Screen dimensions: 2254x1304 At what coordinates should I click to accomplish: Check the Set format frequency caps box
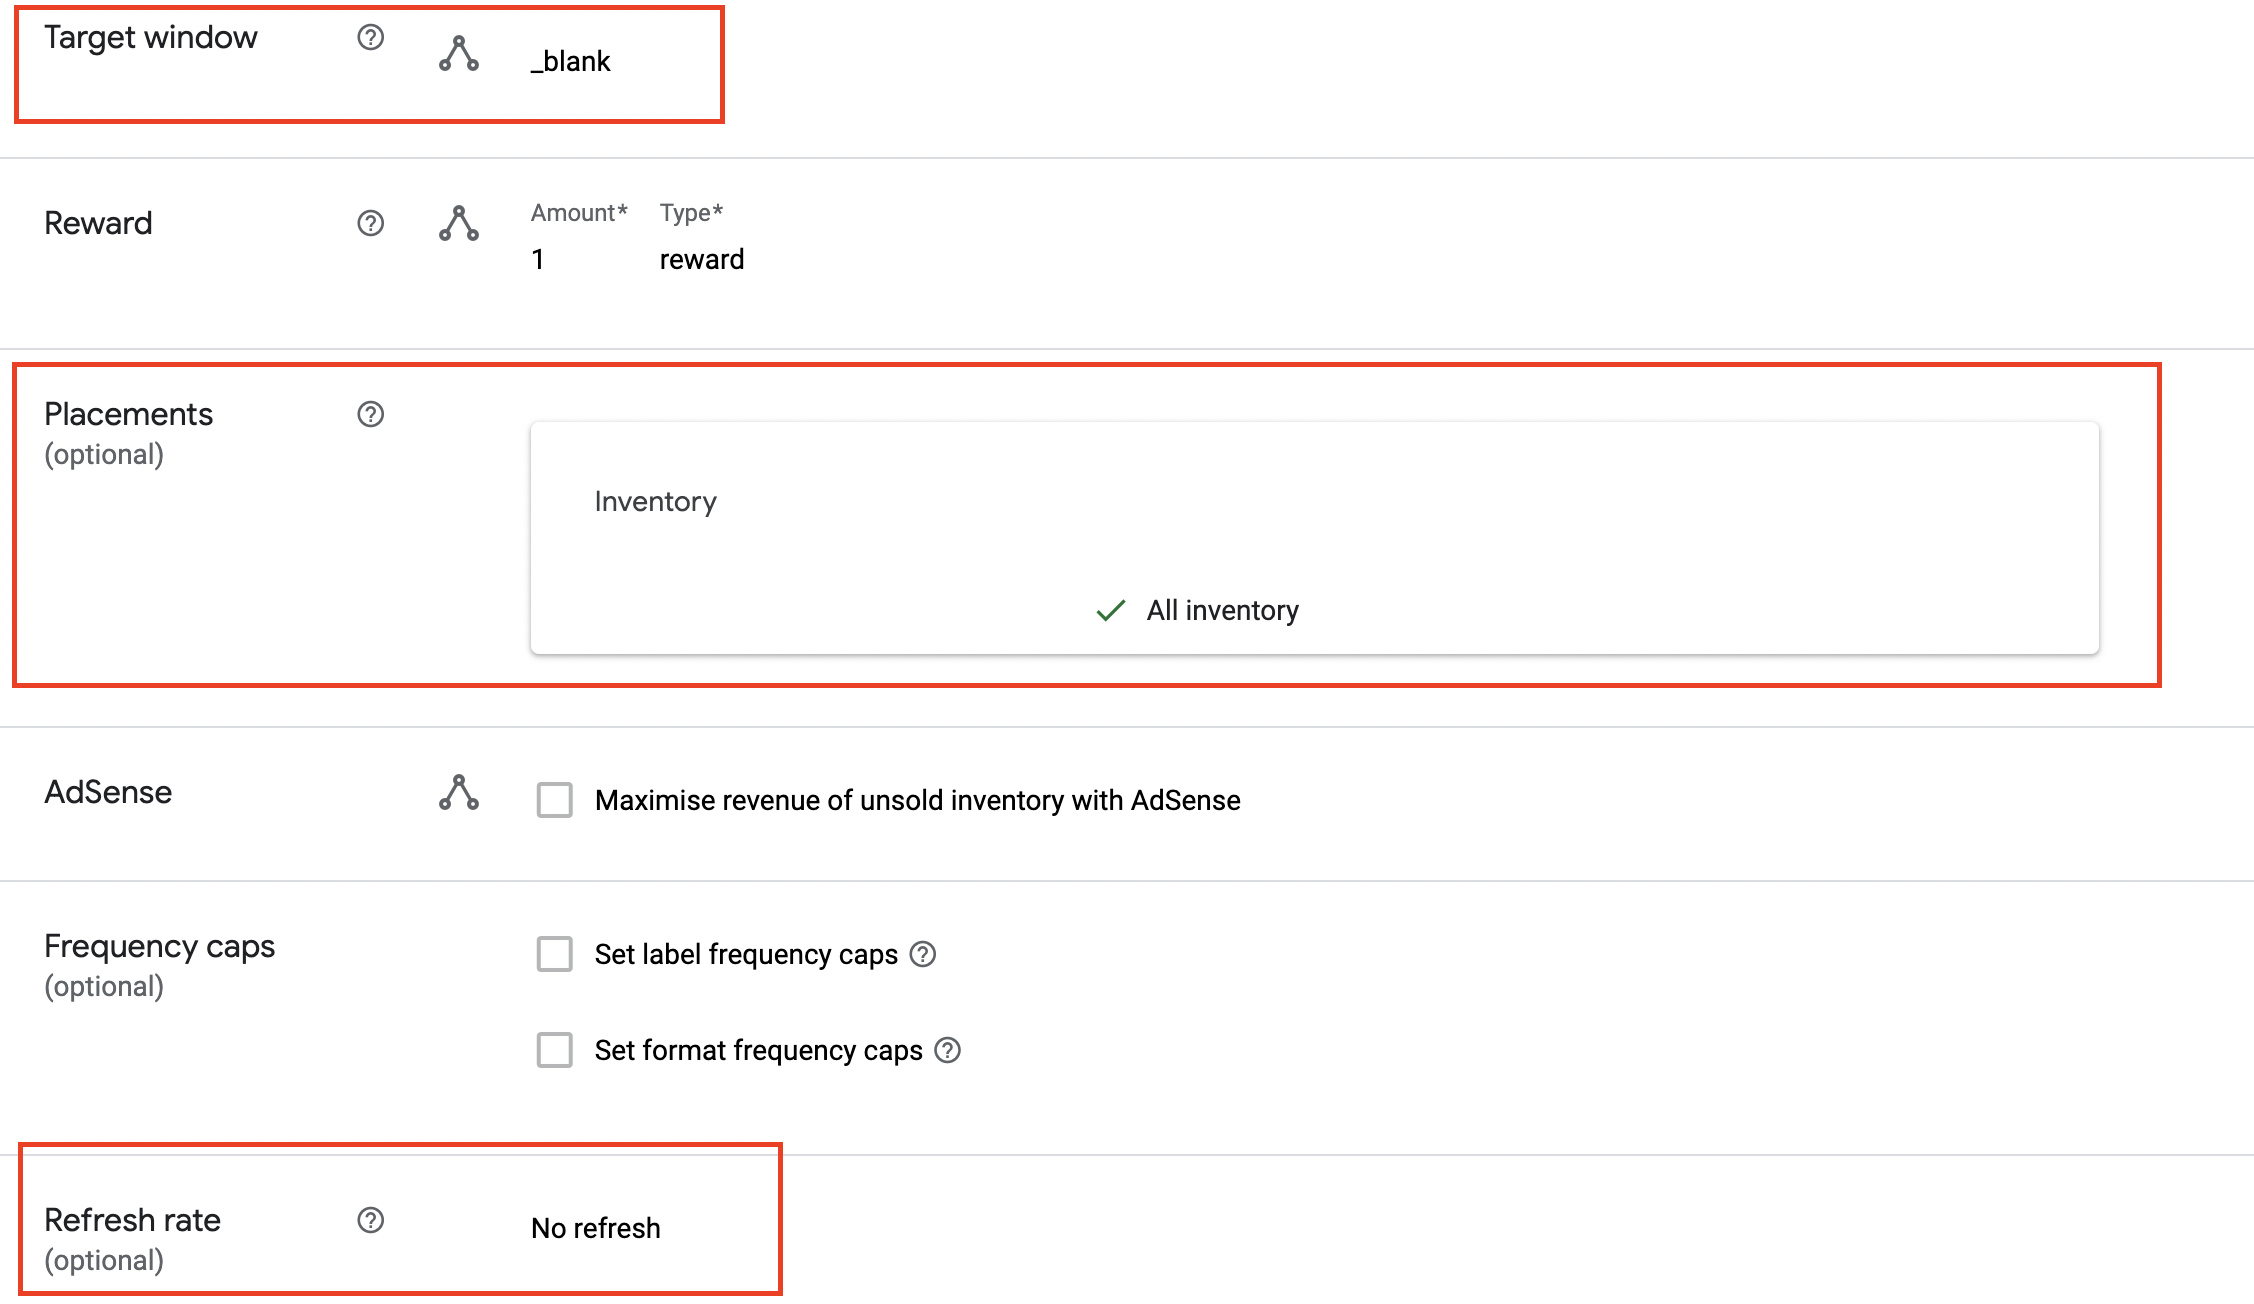[555, 1051]
